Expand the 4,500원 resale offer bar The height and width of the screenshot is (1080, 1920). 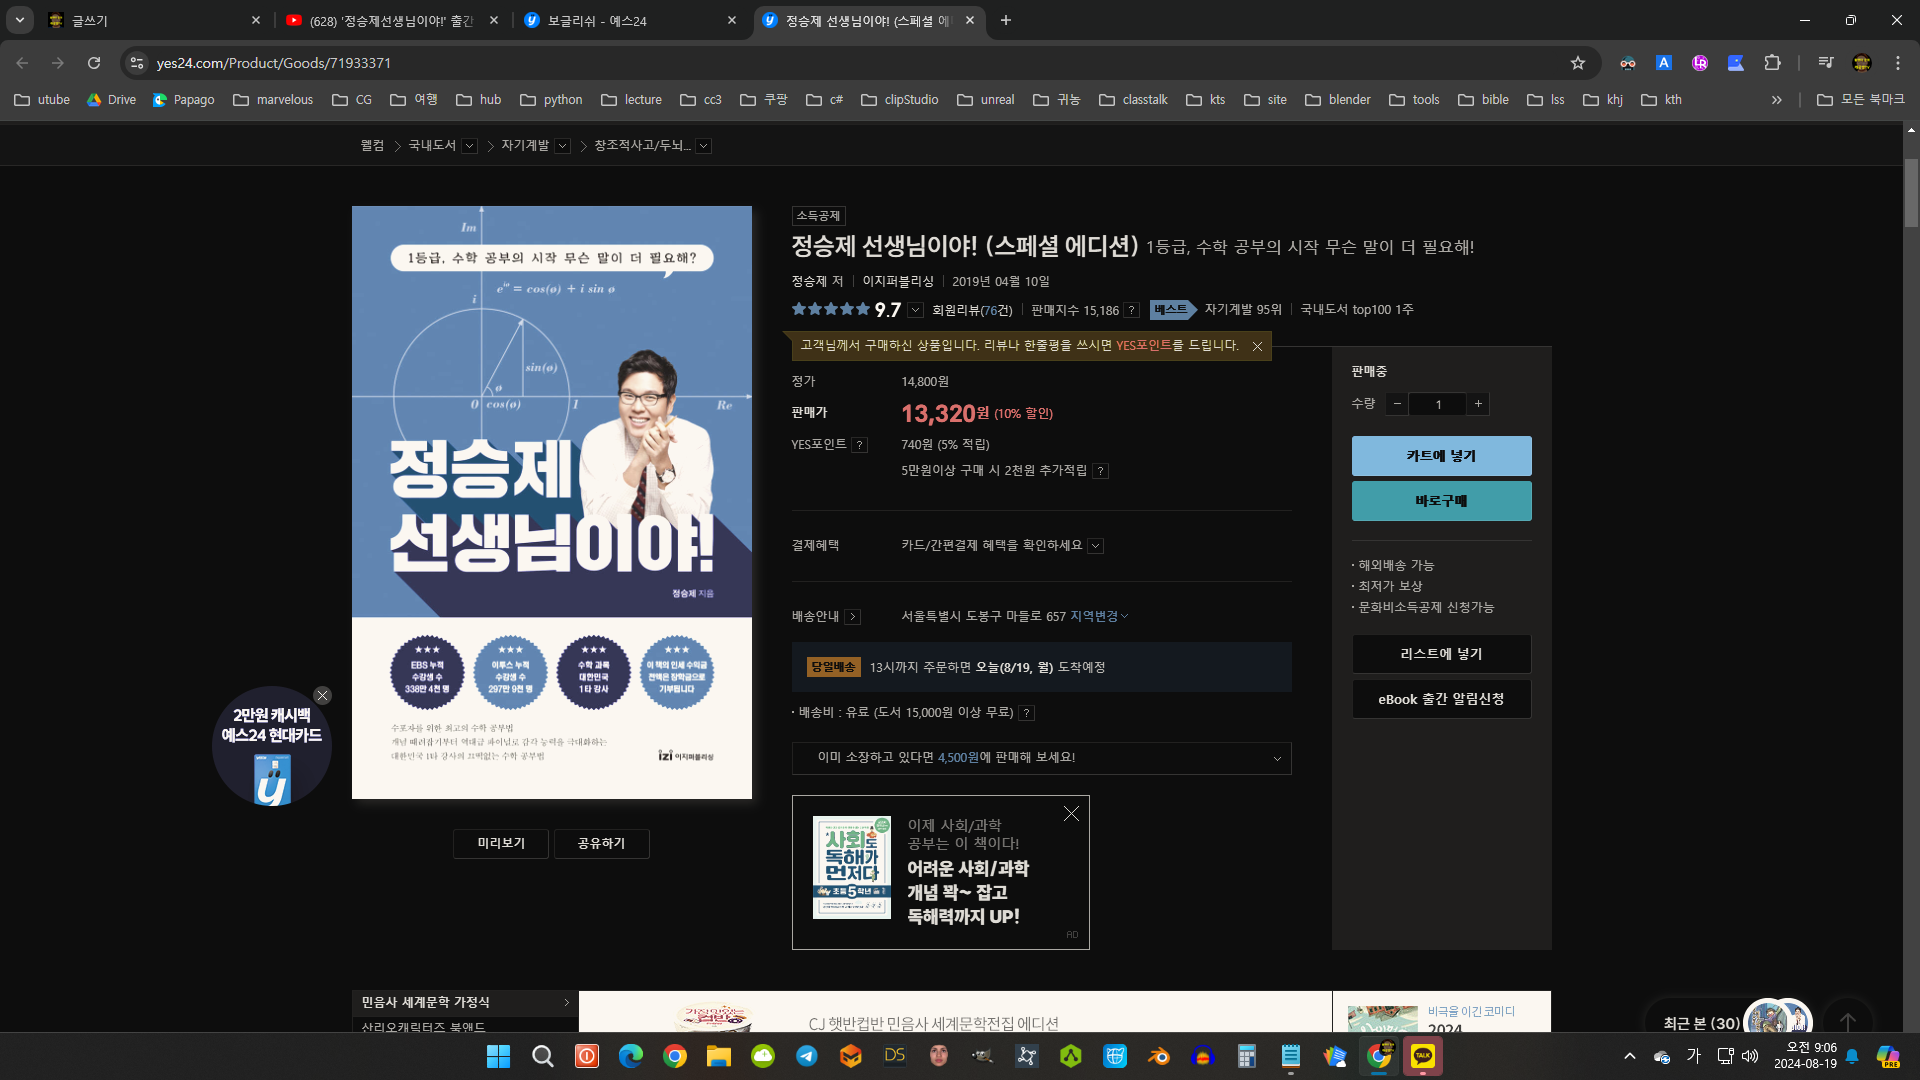pos(1277,759)
